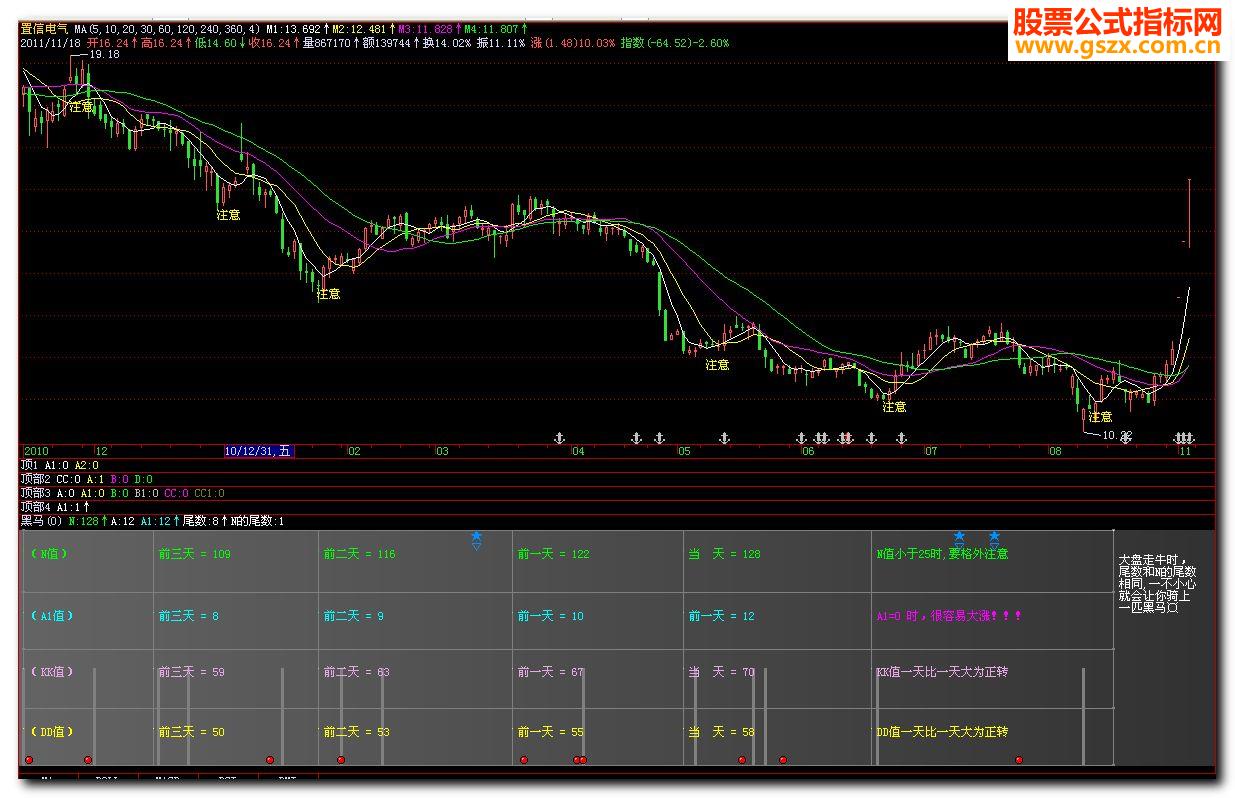This screenshot has height=798, width=1235.
Task: Click the (KK值) row header cell
Action: 52,672
